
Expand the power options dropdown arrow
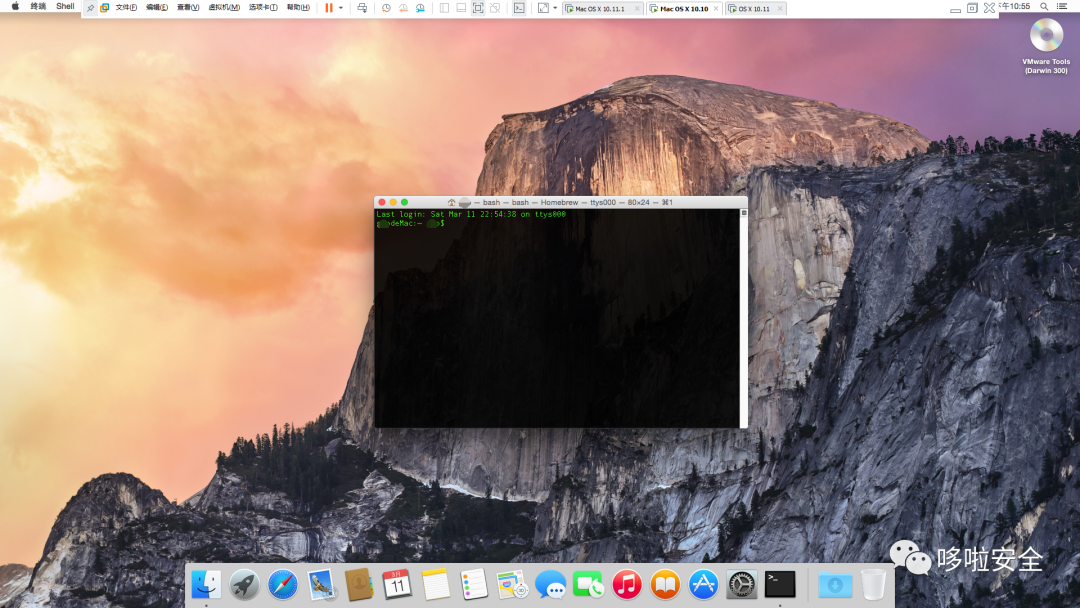[341, 8]
